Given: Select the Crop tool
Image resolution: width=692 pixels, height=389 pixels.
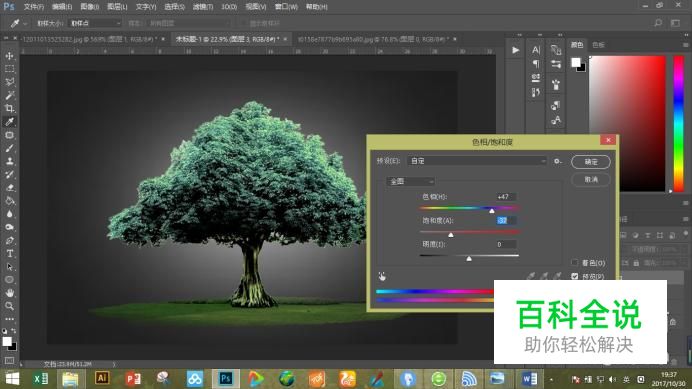Looking at the screenshot, I should (x=9, y=109).
